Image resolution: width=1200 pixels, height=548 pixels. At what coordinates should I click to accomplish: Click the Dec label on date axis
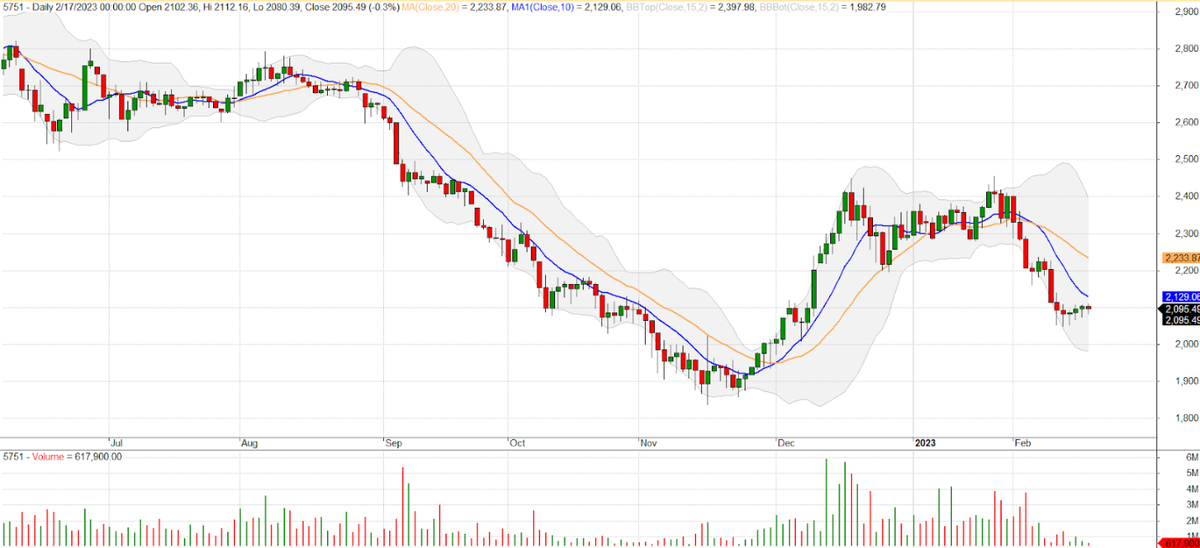(785, 441)
